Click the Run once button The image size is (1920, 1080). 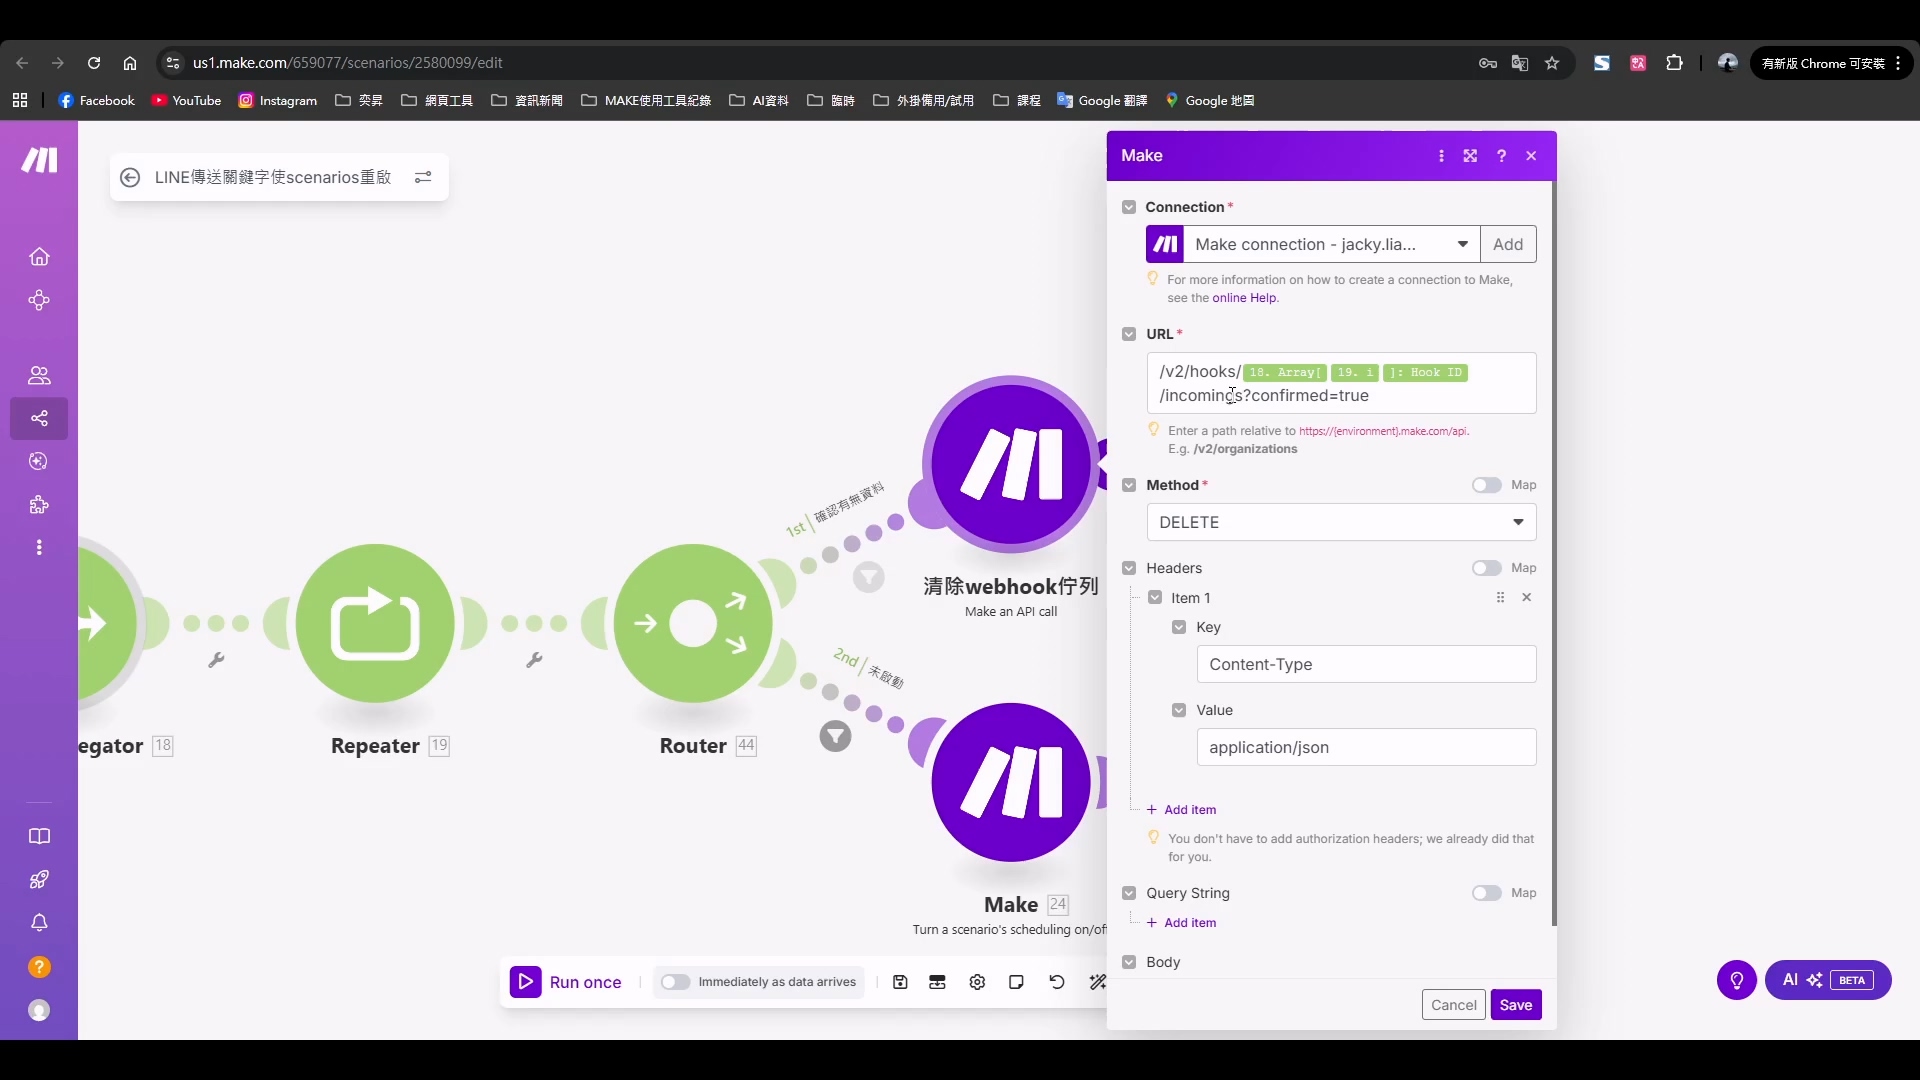tap(567, 983)
